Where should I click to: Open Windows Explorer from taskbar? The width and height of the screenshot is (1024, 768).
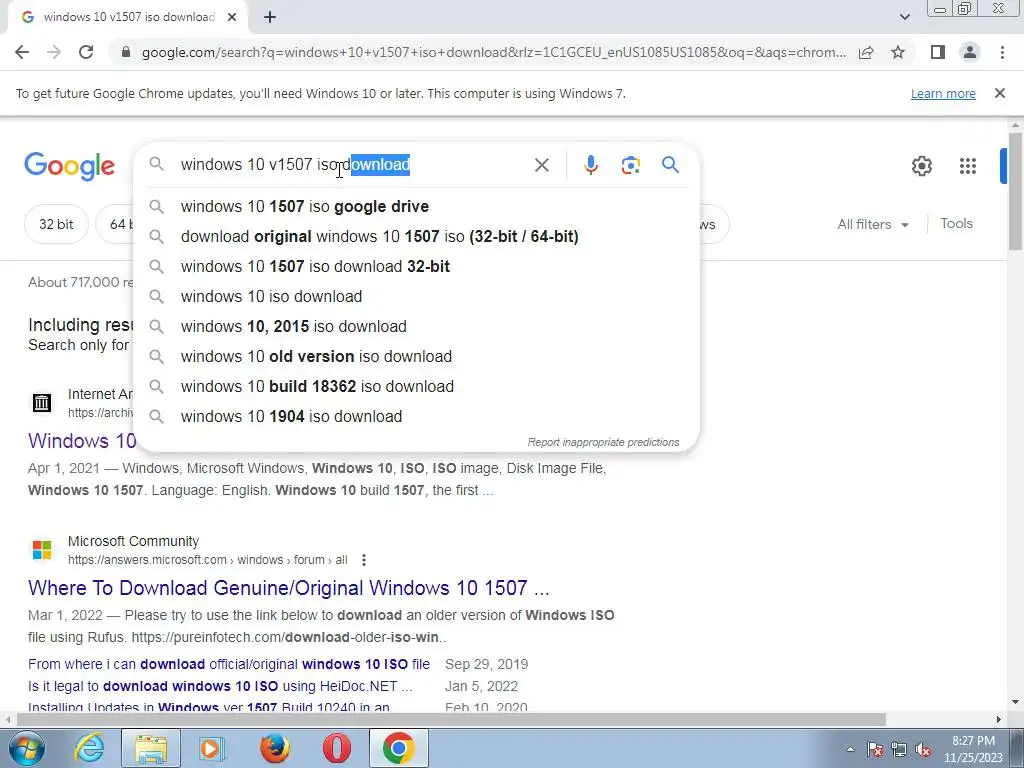tap(151, 748)
